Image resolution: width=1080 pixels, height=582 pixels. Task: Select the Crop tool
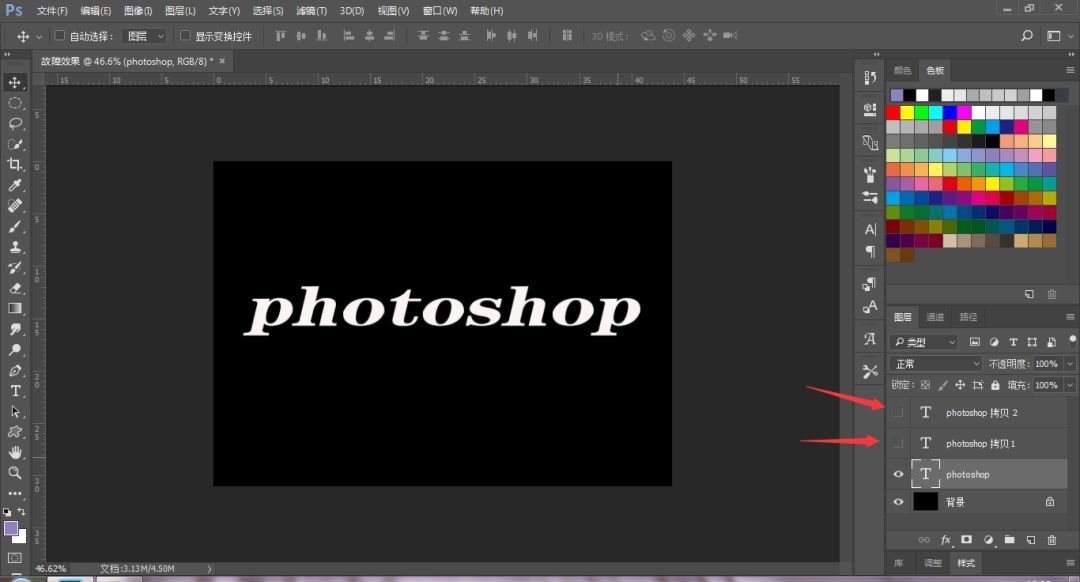(x=15, y=164)
